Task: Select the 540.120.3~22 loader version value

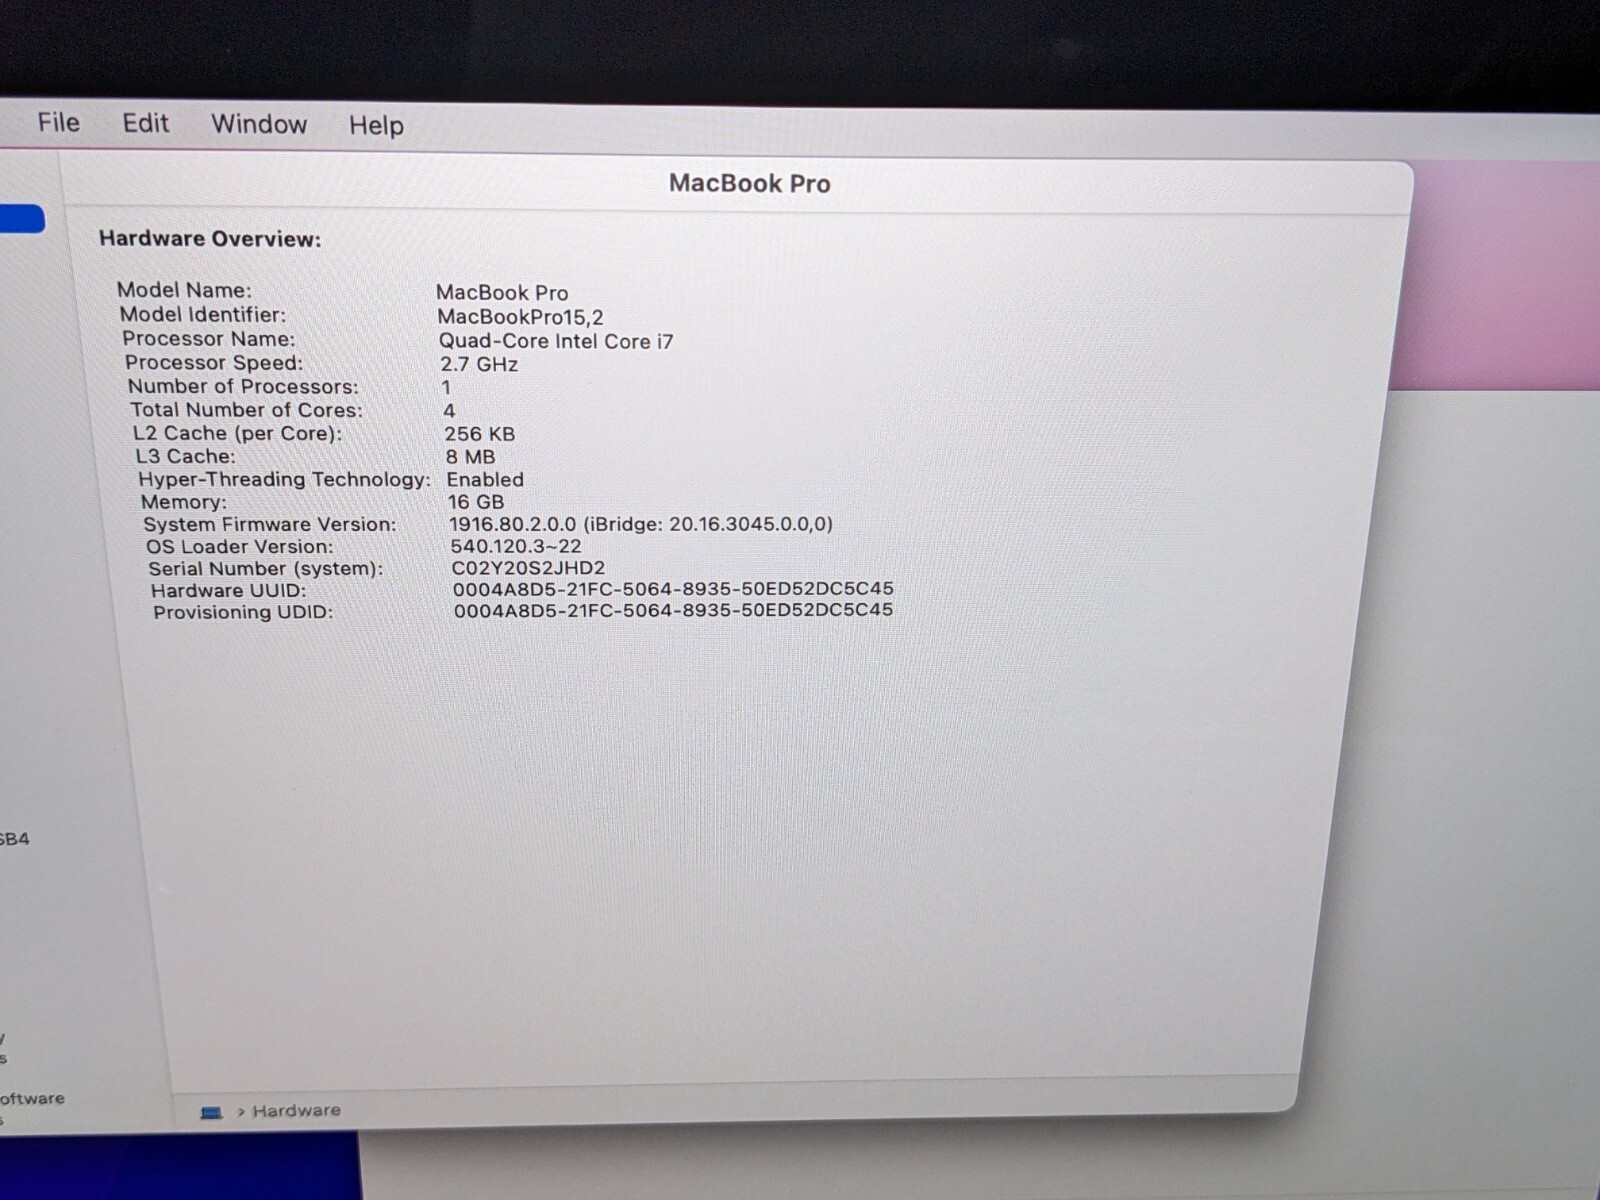Action: coord(516,546)
